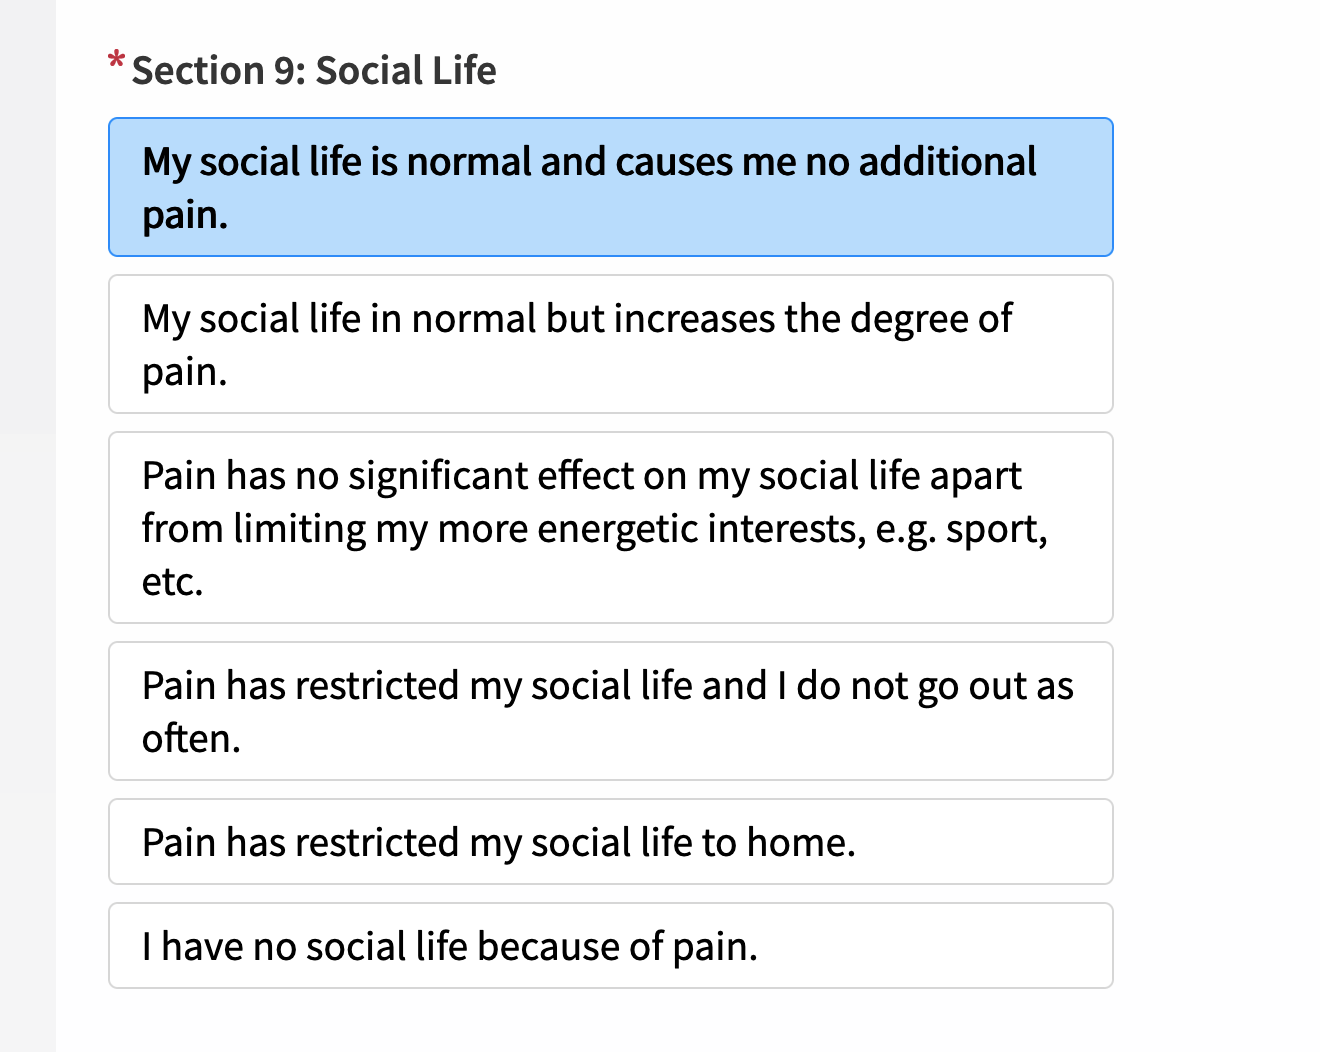1320x1052 pixels.
Task: Select 'I have no social life because of pain'
Action: tap(610, 946)
